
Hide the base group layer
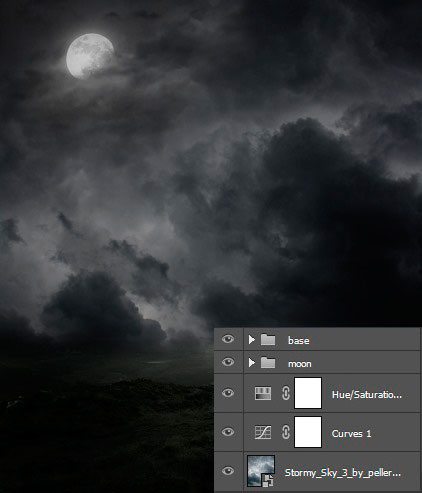[x=228, y=339]
